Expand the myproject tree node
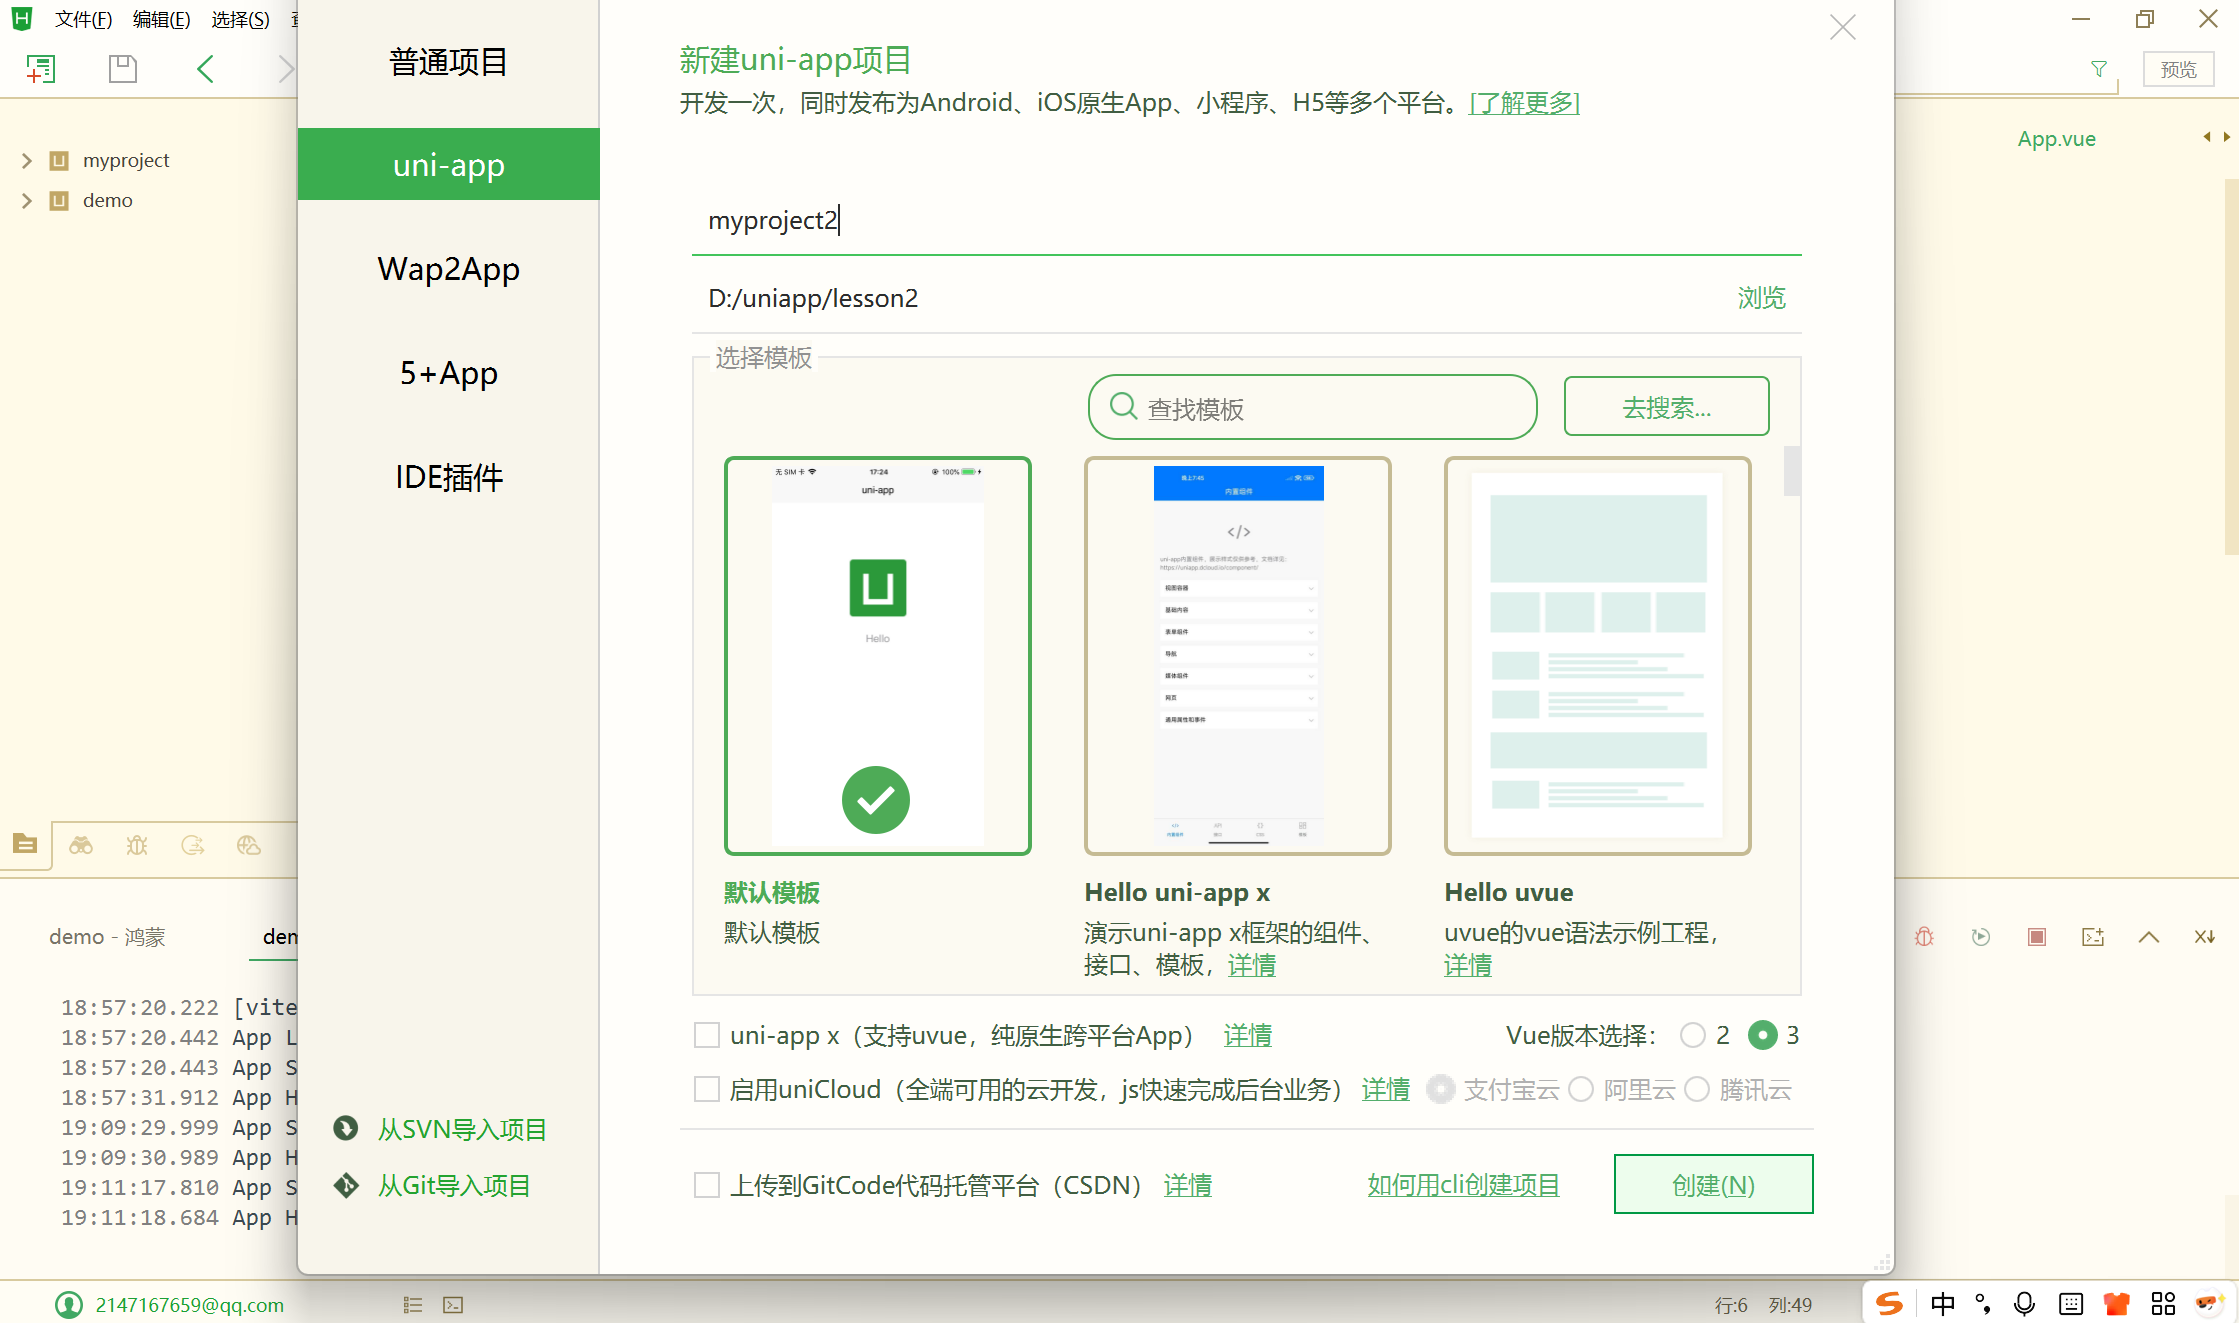 27,160
